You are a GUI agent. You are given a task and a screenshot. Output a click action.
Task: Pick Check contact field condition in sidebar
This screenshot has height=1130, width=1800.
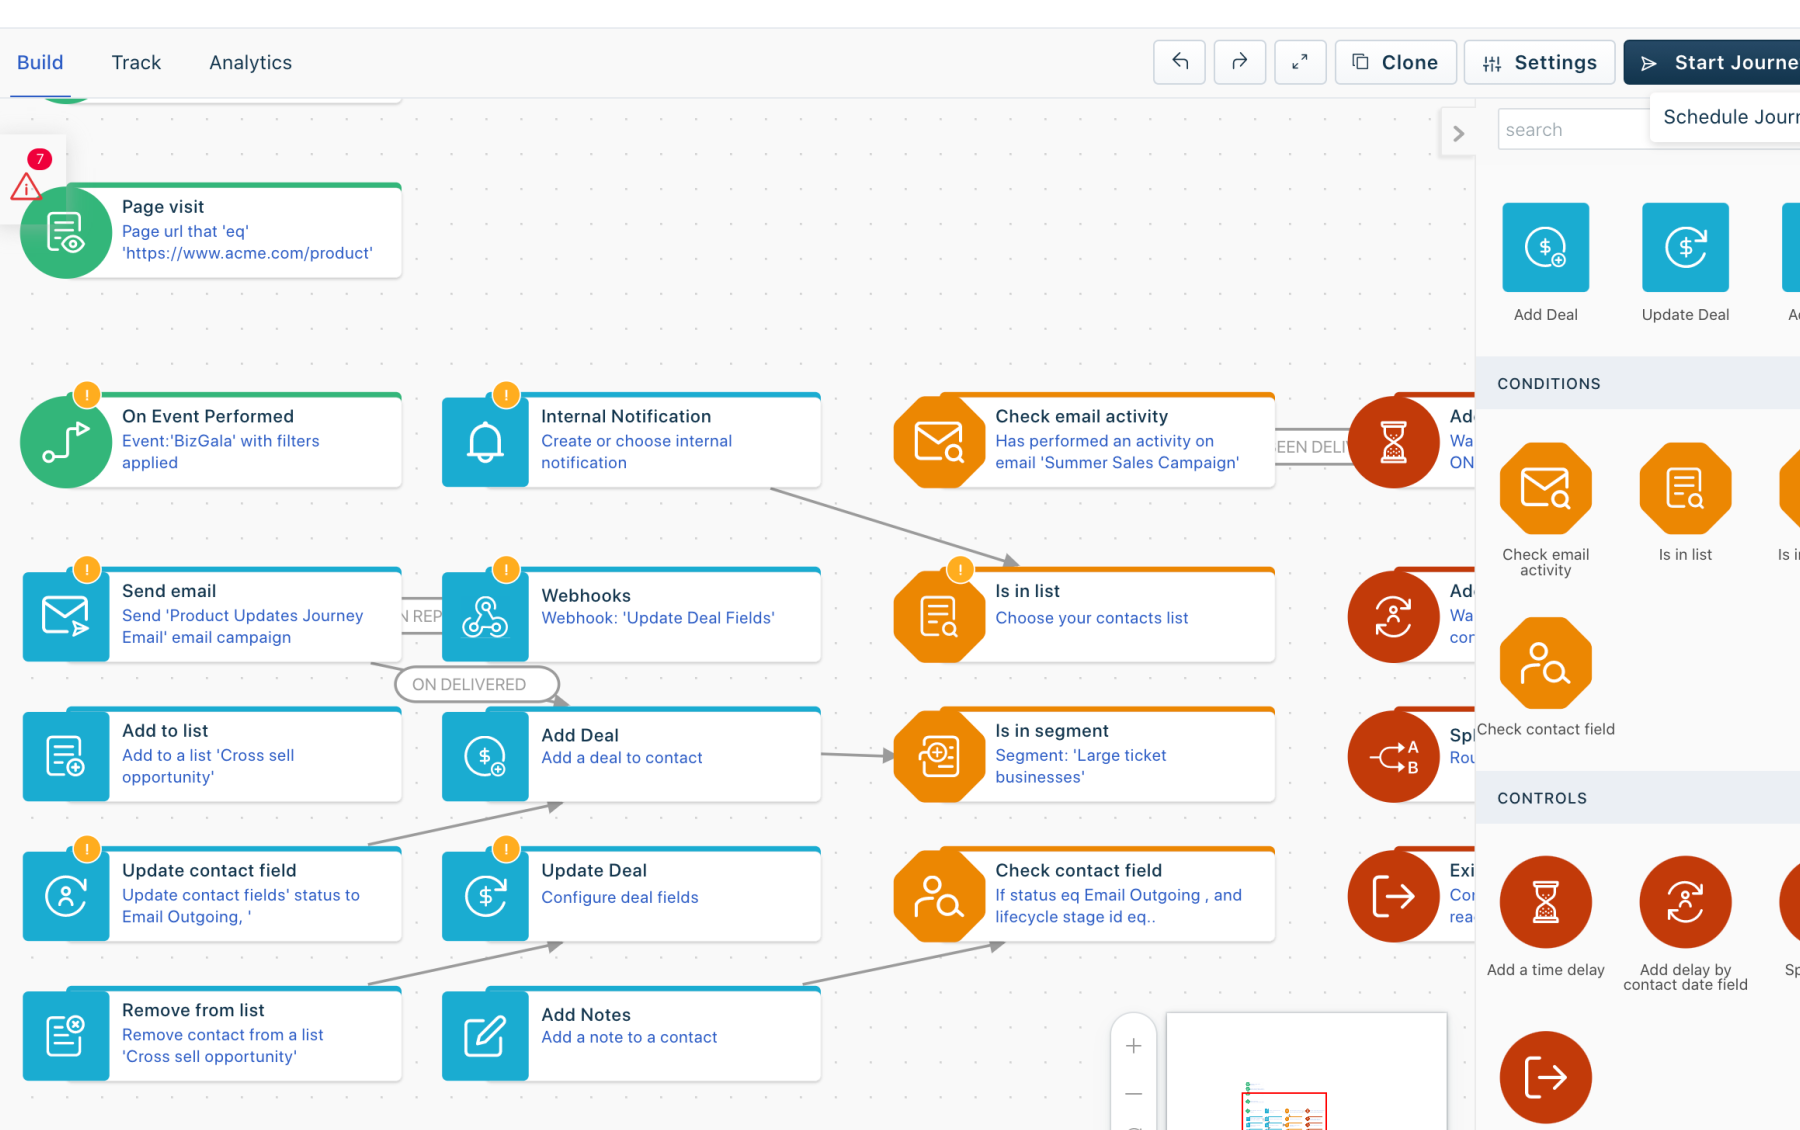tap(1545, 663)
